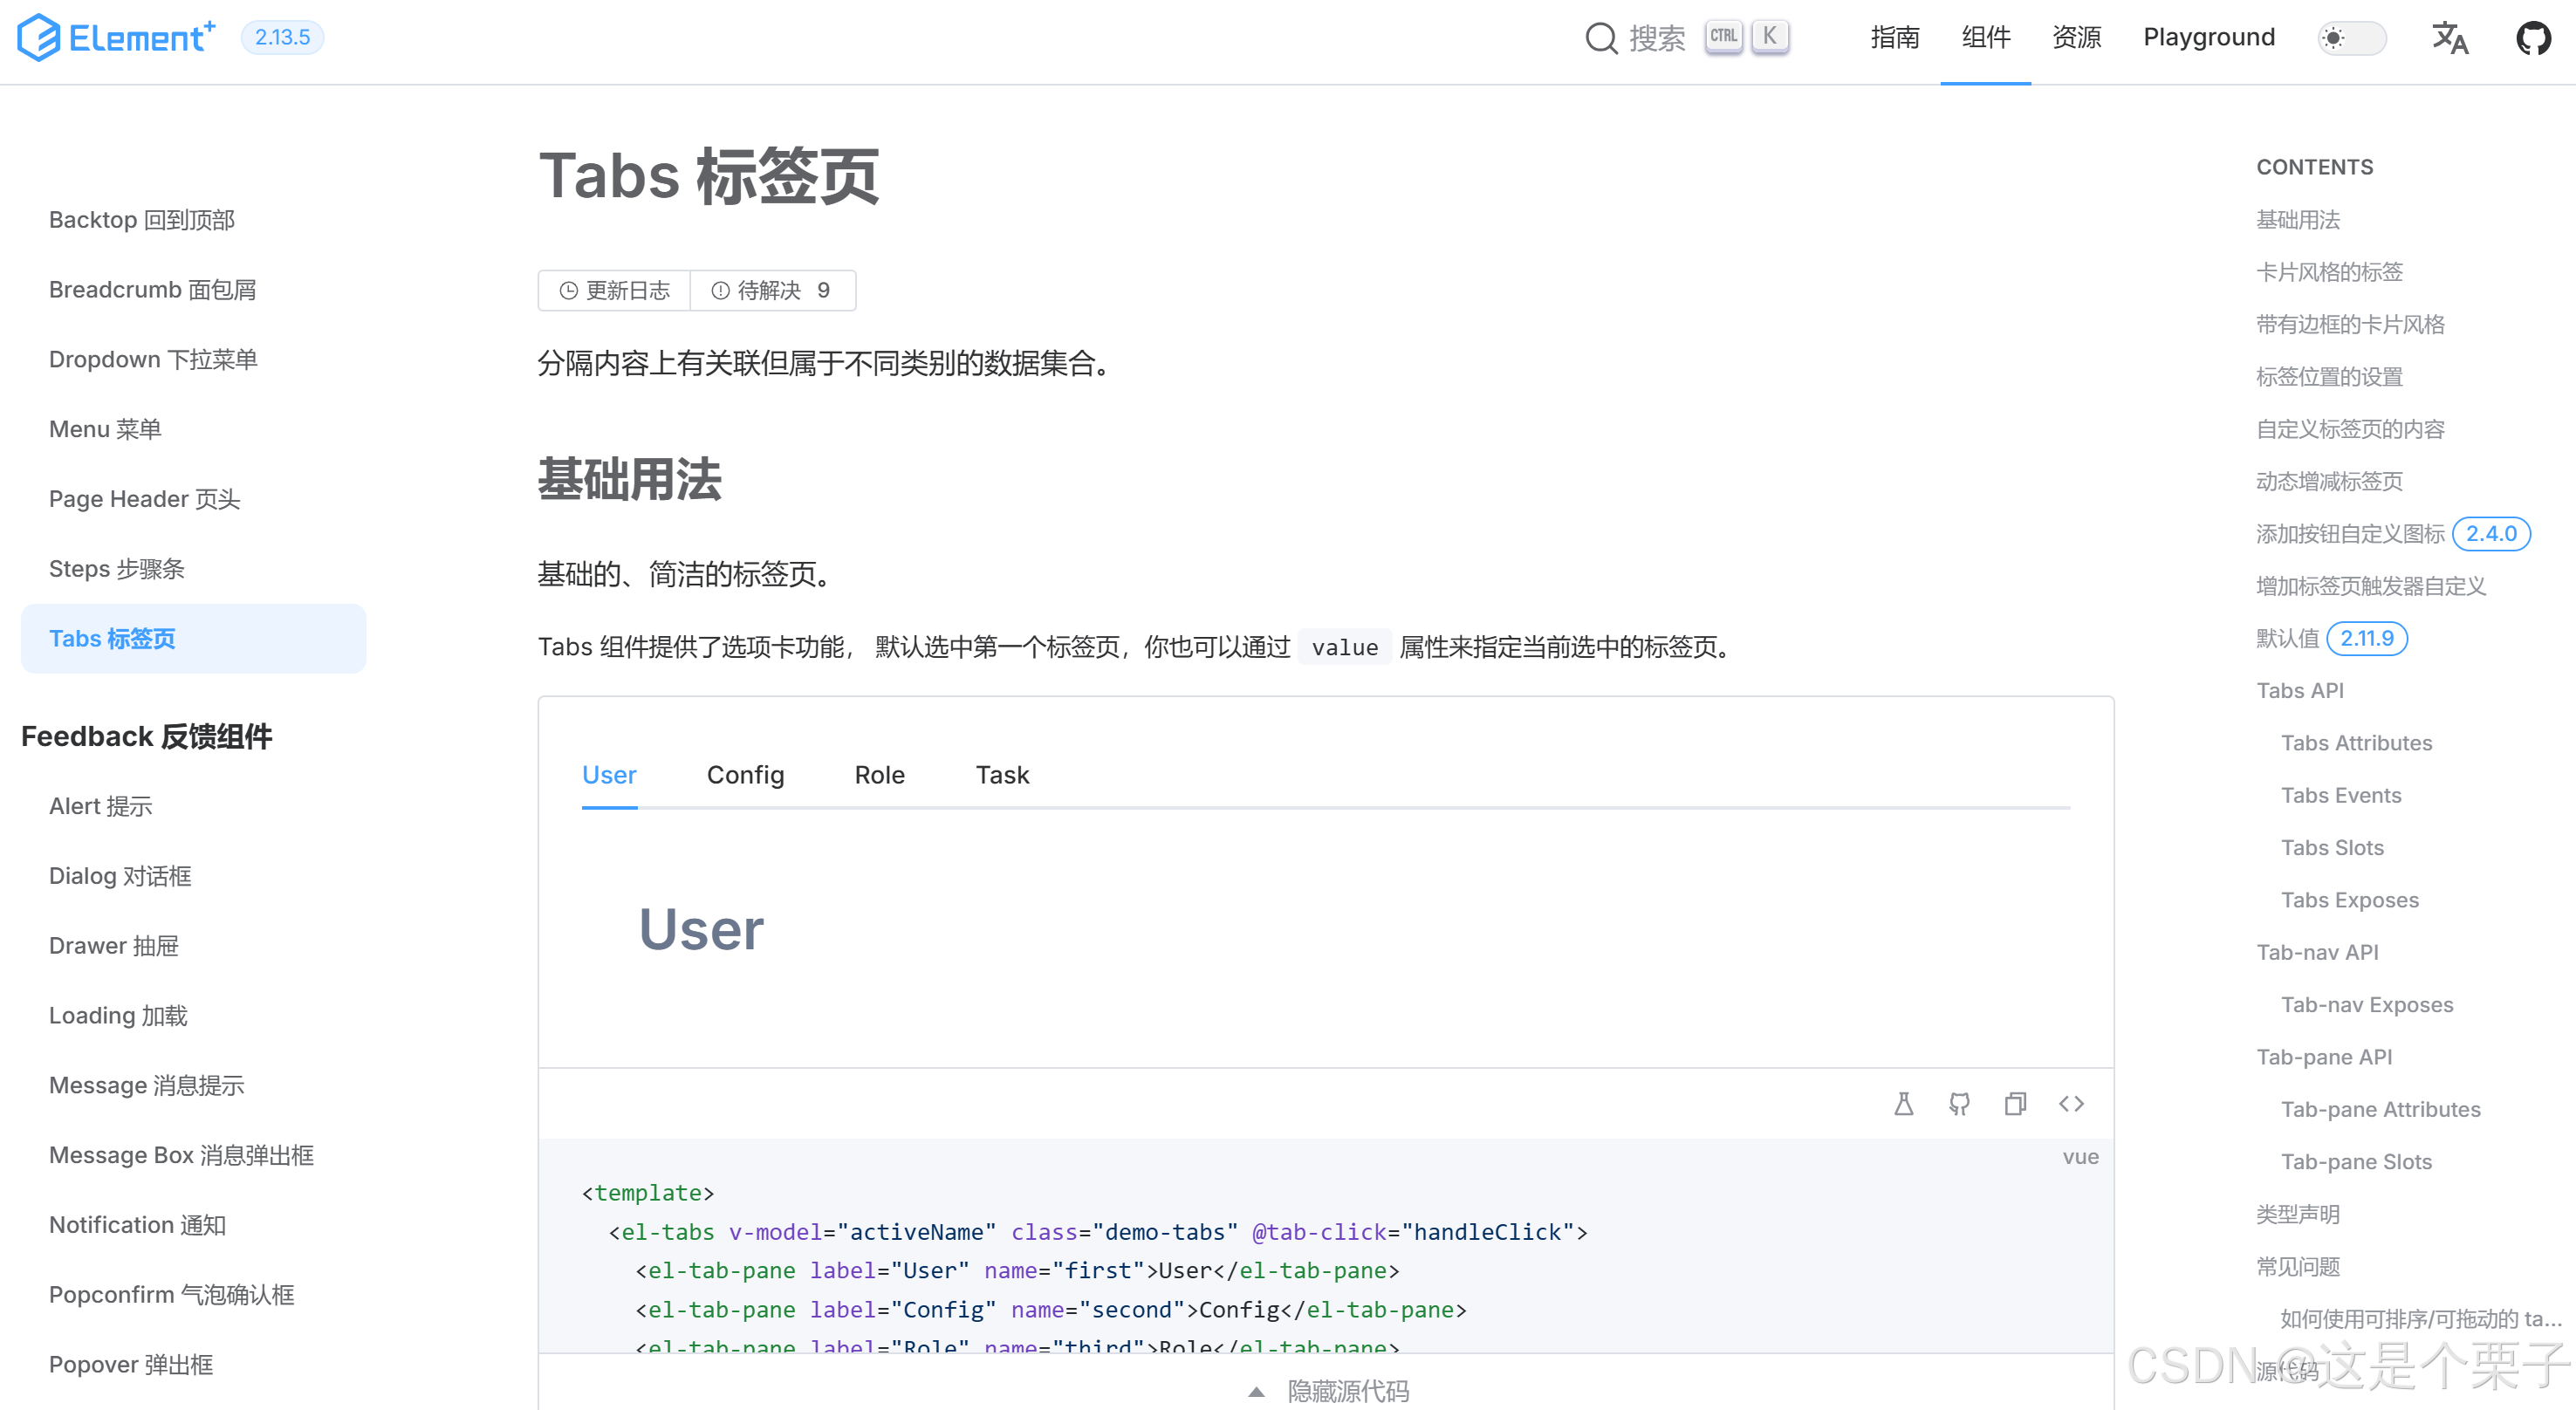
Task: Select the Task tab in demo
Action: click(1002, 775)
